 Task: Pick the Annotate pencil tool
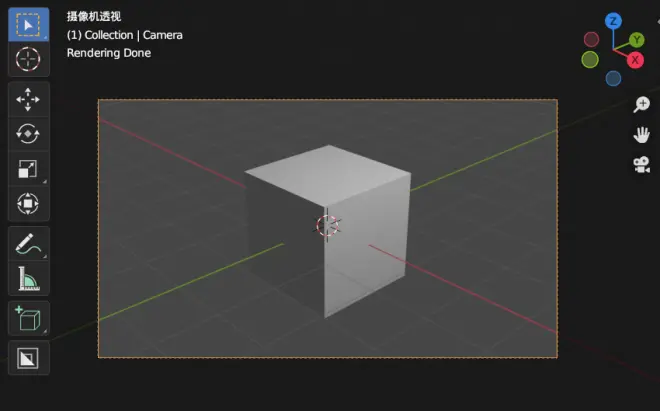(x=28, y=244)
